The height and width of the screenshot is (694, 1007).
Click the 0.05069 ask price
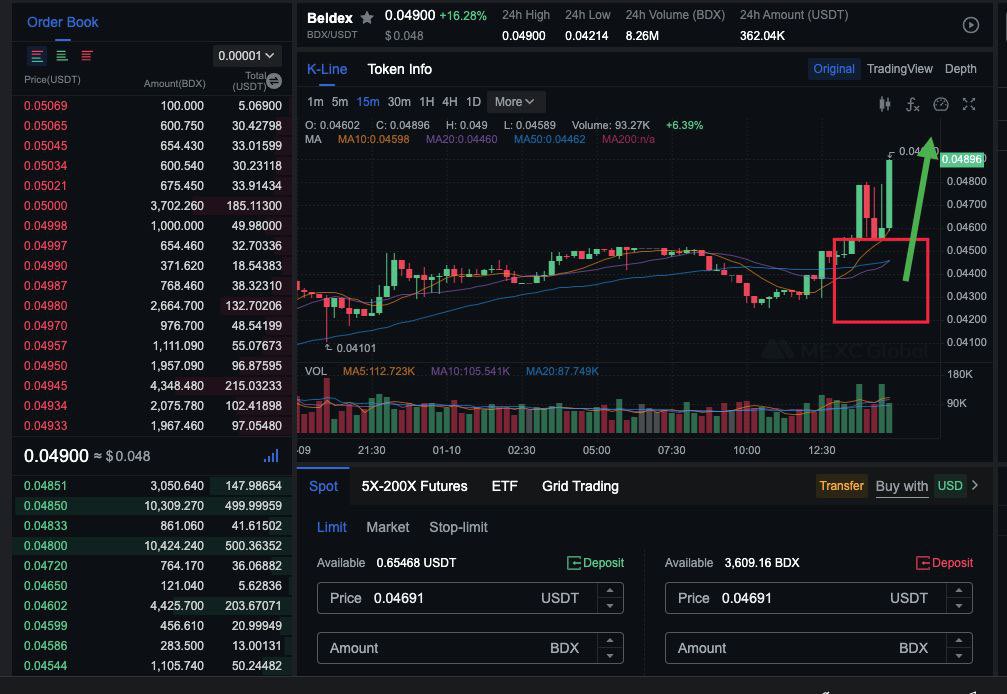pos(46,106)
